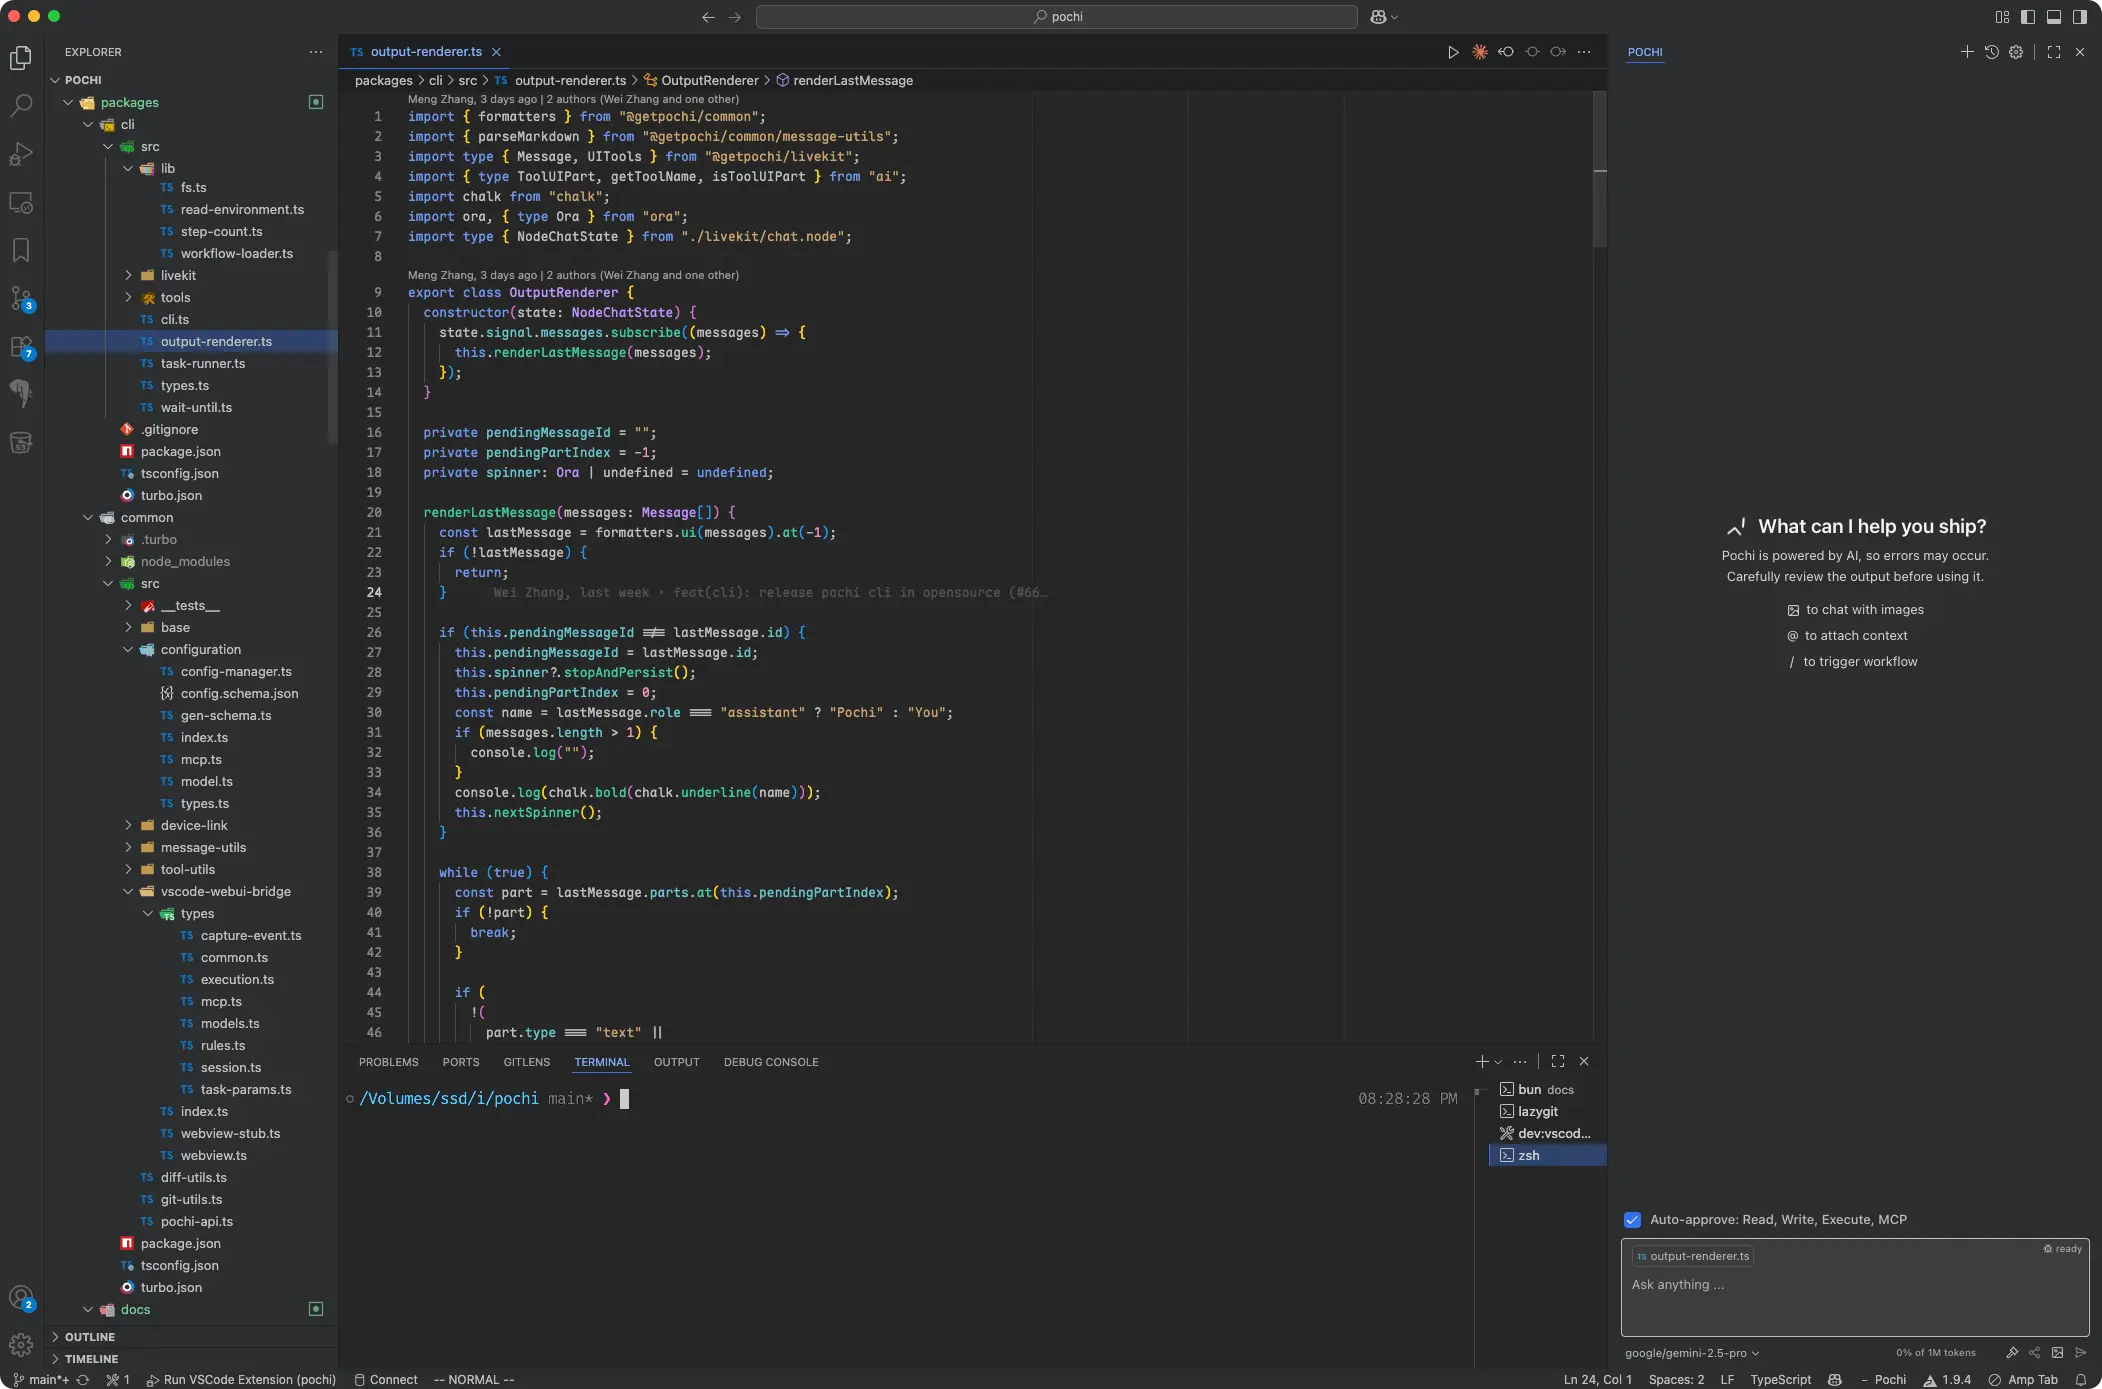
Task: Open task-runner.ts in the explorer
Action: (x=202, y=364)
